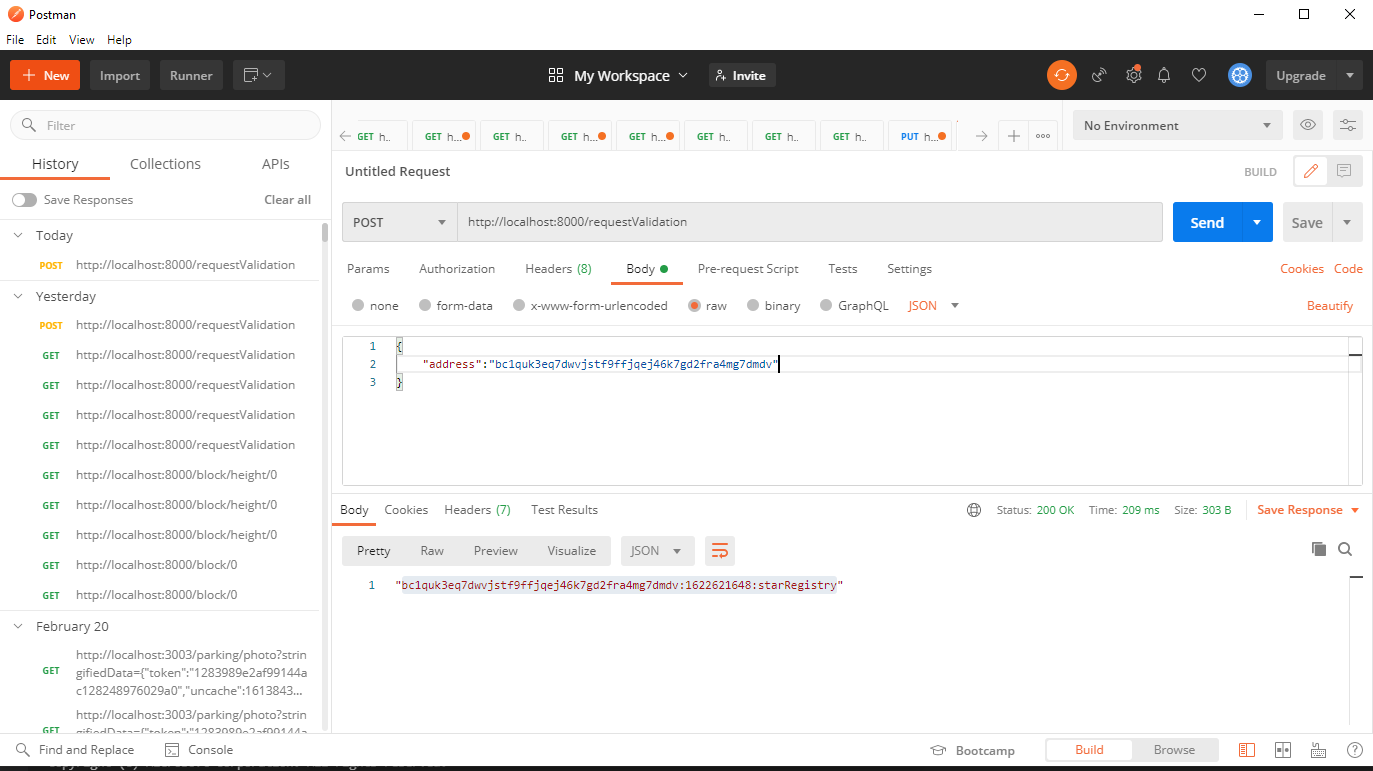Click the Beautify link
Image resolution: width=1373 pixels, height=771 pixels.
(x=1330, y=306)
